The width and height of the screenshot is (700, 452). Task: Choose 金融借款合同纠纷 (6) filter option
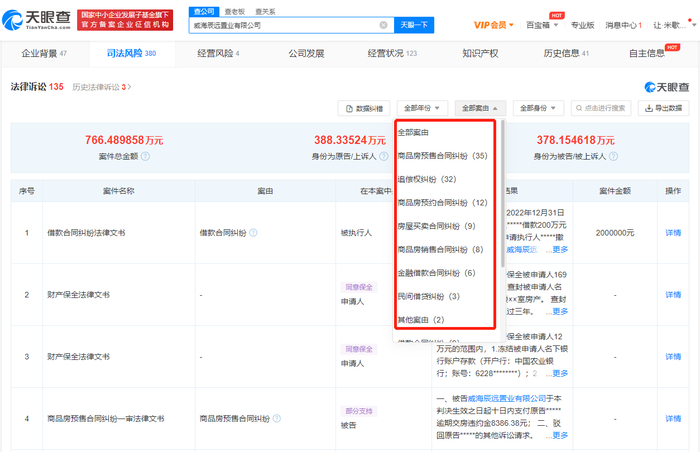point(436,273)
